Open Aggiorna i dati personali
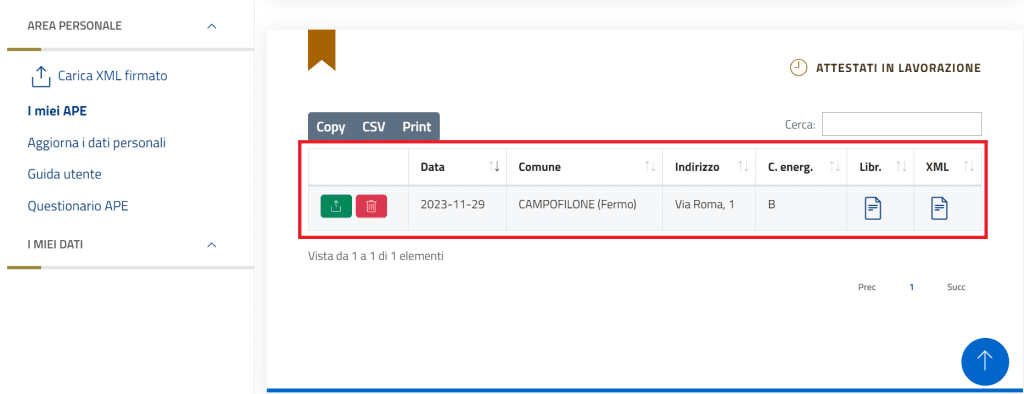The width and height of the screenshot is (1024, 394). [x=96, y=142]
